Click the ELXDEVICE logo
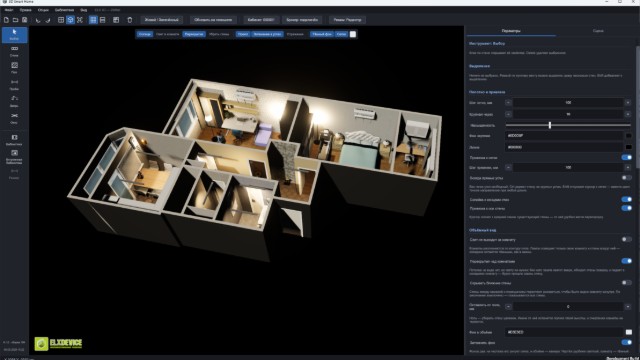The width and height of the screenshot is (640, 360). pyautogui.click(x=58, y=344)
